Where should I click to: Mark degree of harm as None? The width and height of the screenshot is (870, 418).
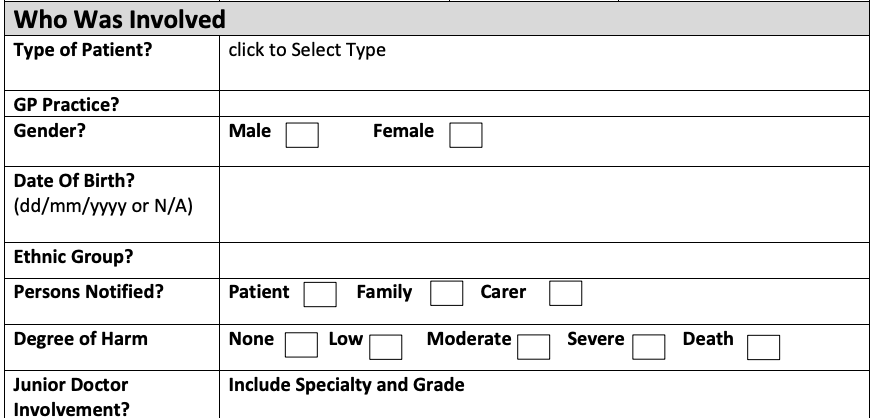pos(302,345)
